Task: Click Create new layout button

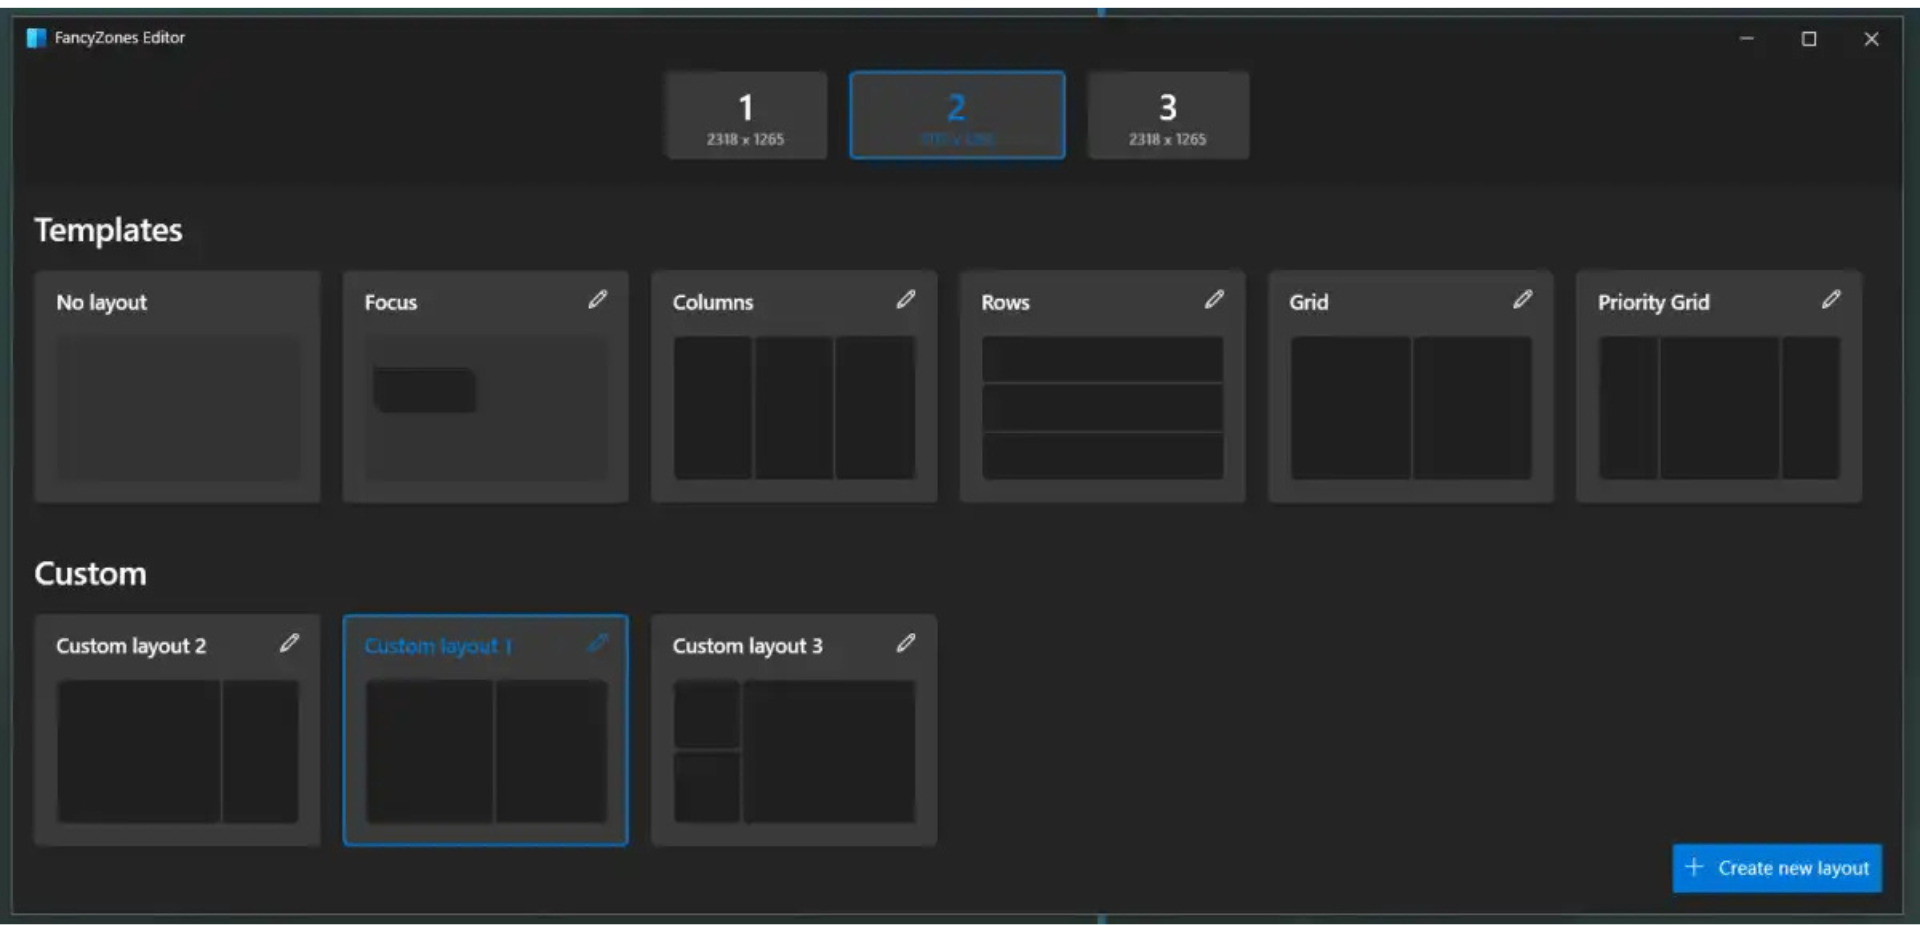Action: click(1777, 868)
